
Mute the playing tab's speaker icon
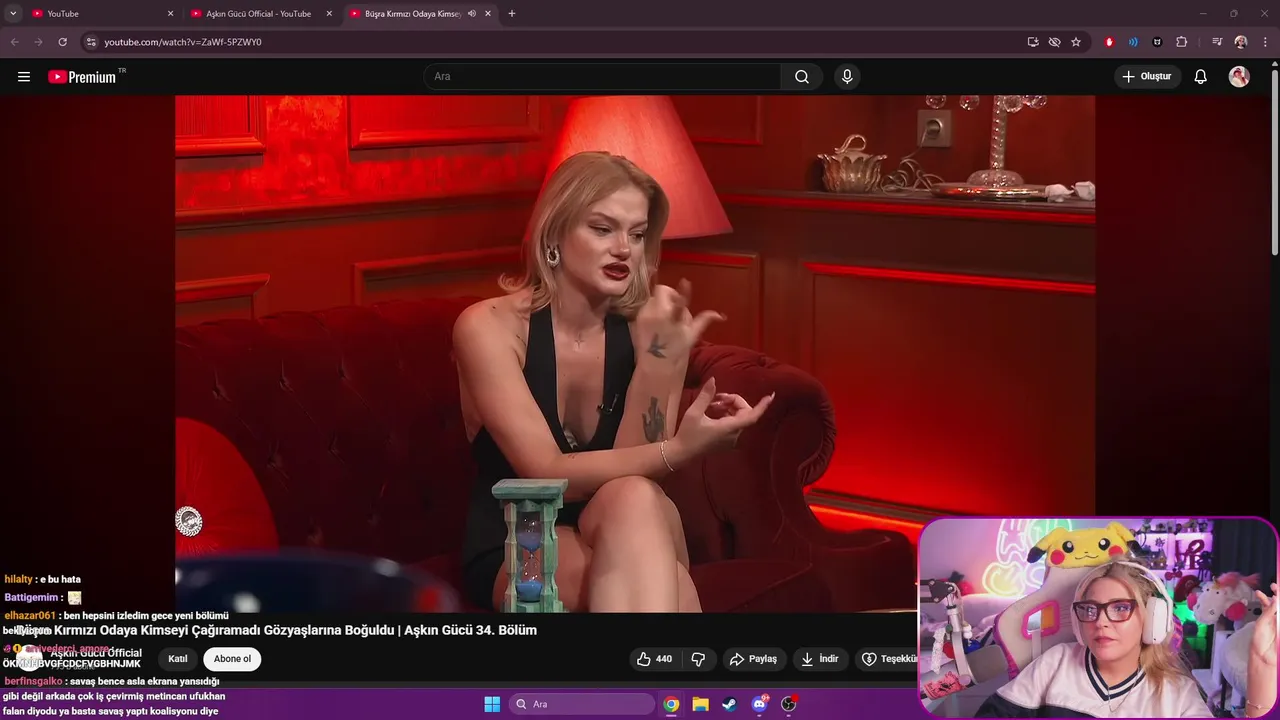471,14
